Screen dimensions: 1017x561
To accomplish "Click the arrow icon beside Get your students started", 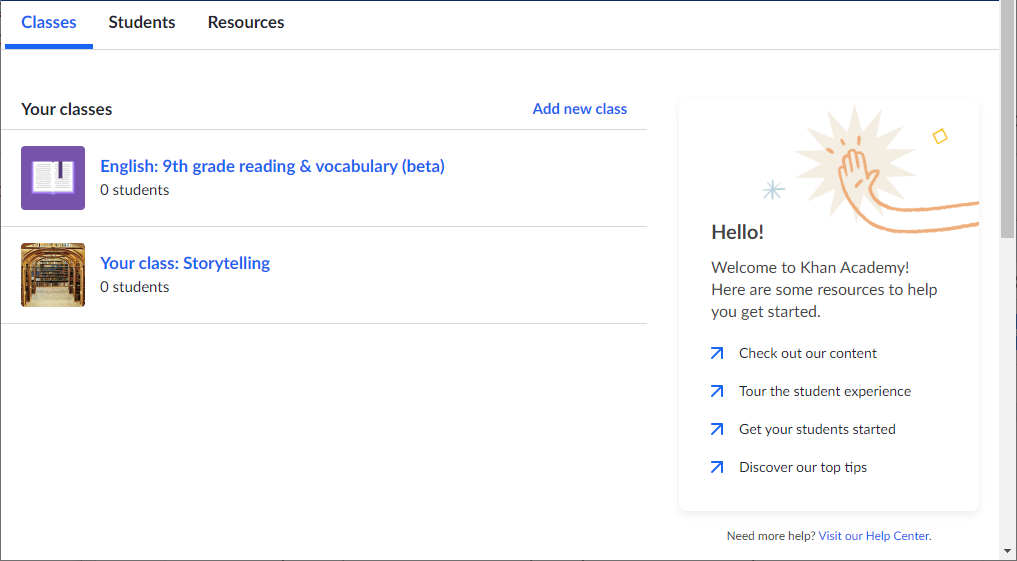I will (717, 429).
